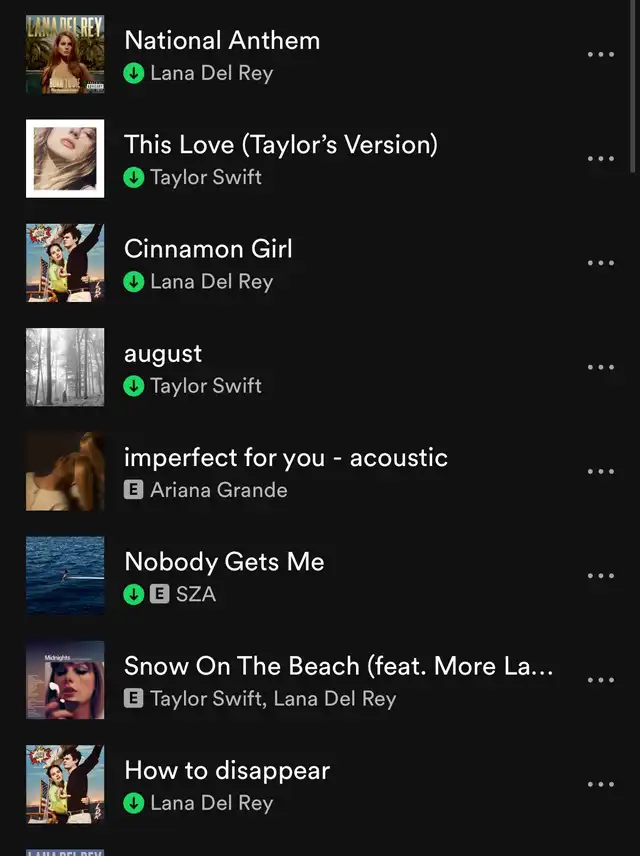Screen dimensions: 640x856
Task: Open more options for National Anthem
Action: pyautogui.click(x=600, y=55)
